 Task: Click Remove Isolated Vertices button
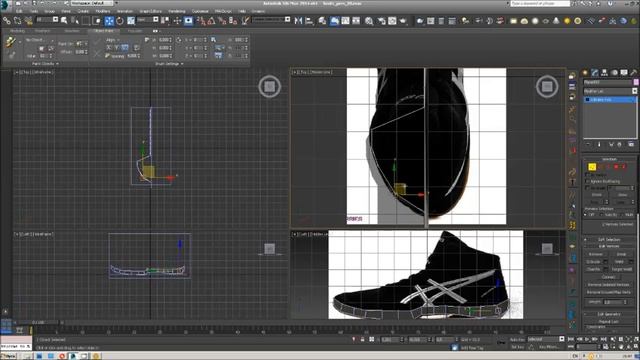point(608,284)
